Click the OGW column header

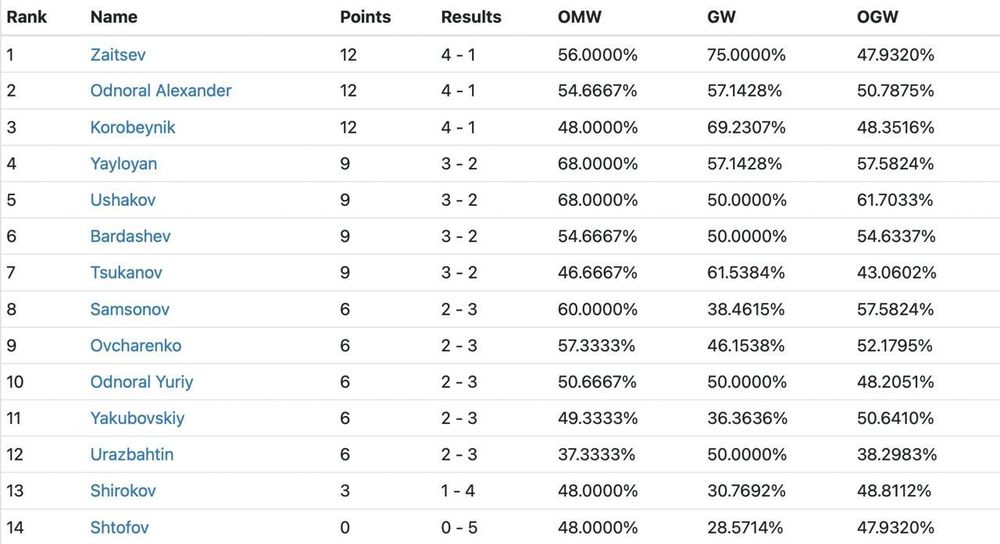tap(879, 17)
